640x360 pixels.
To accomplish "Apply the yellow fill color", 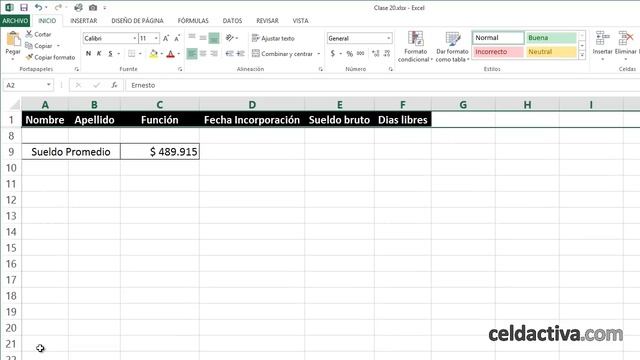I will click(153, 53).
